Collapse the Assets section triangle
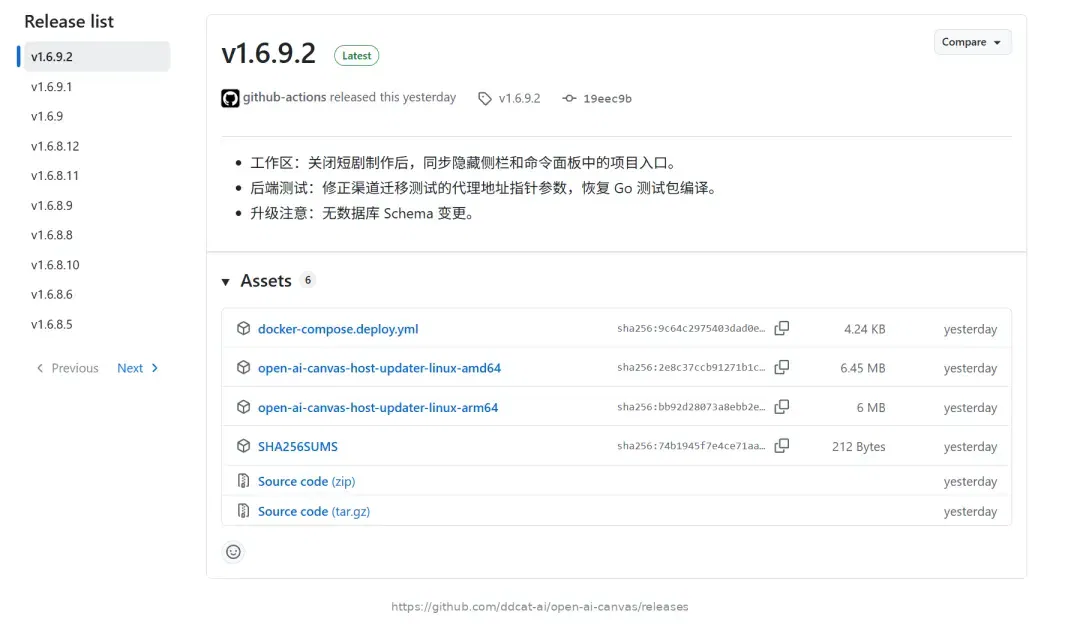The image size is (1080, 625). click(225, 281)
